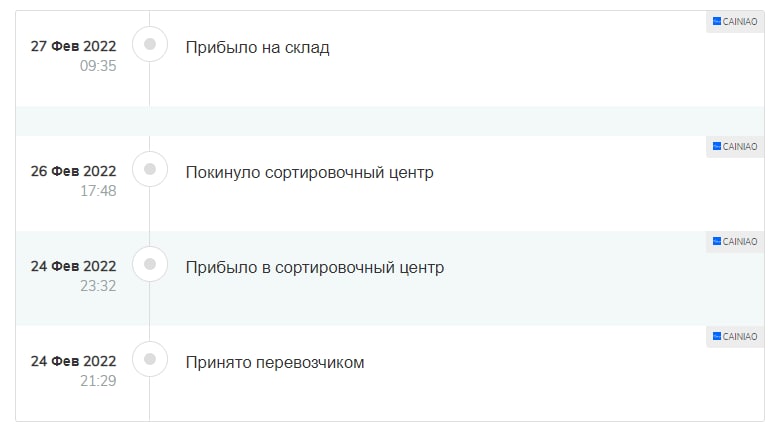The height and width of the screenshot is (430, 777).
Task: Click the CAINIAO badge on Покинуло сортировочный центр row
Action: [735, 146]
